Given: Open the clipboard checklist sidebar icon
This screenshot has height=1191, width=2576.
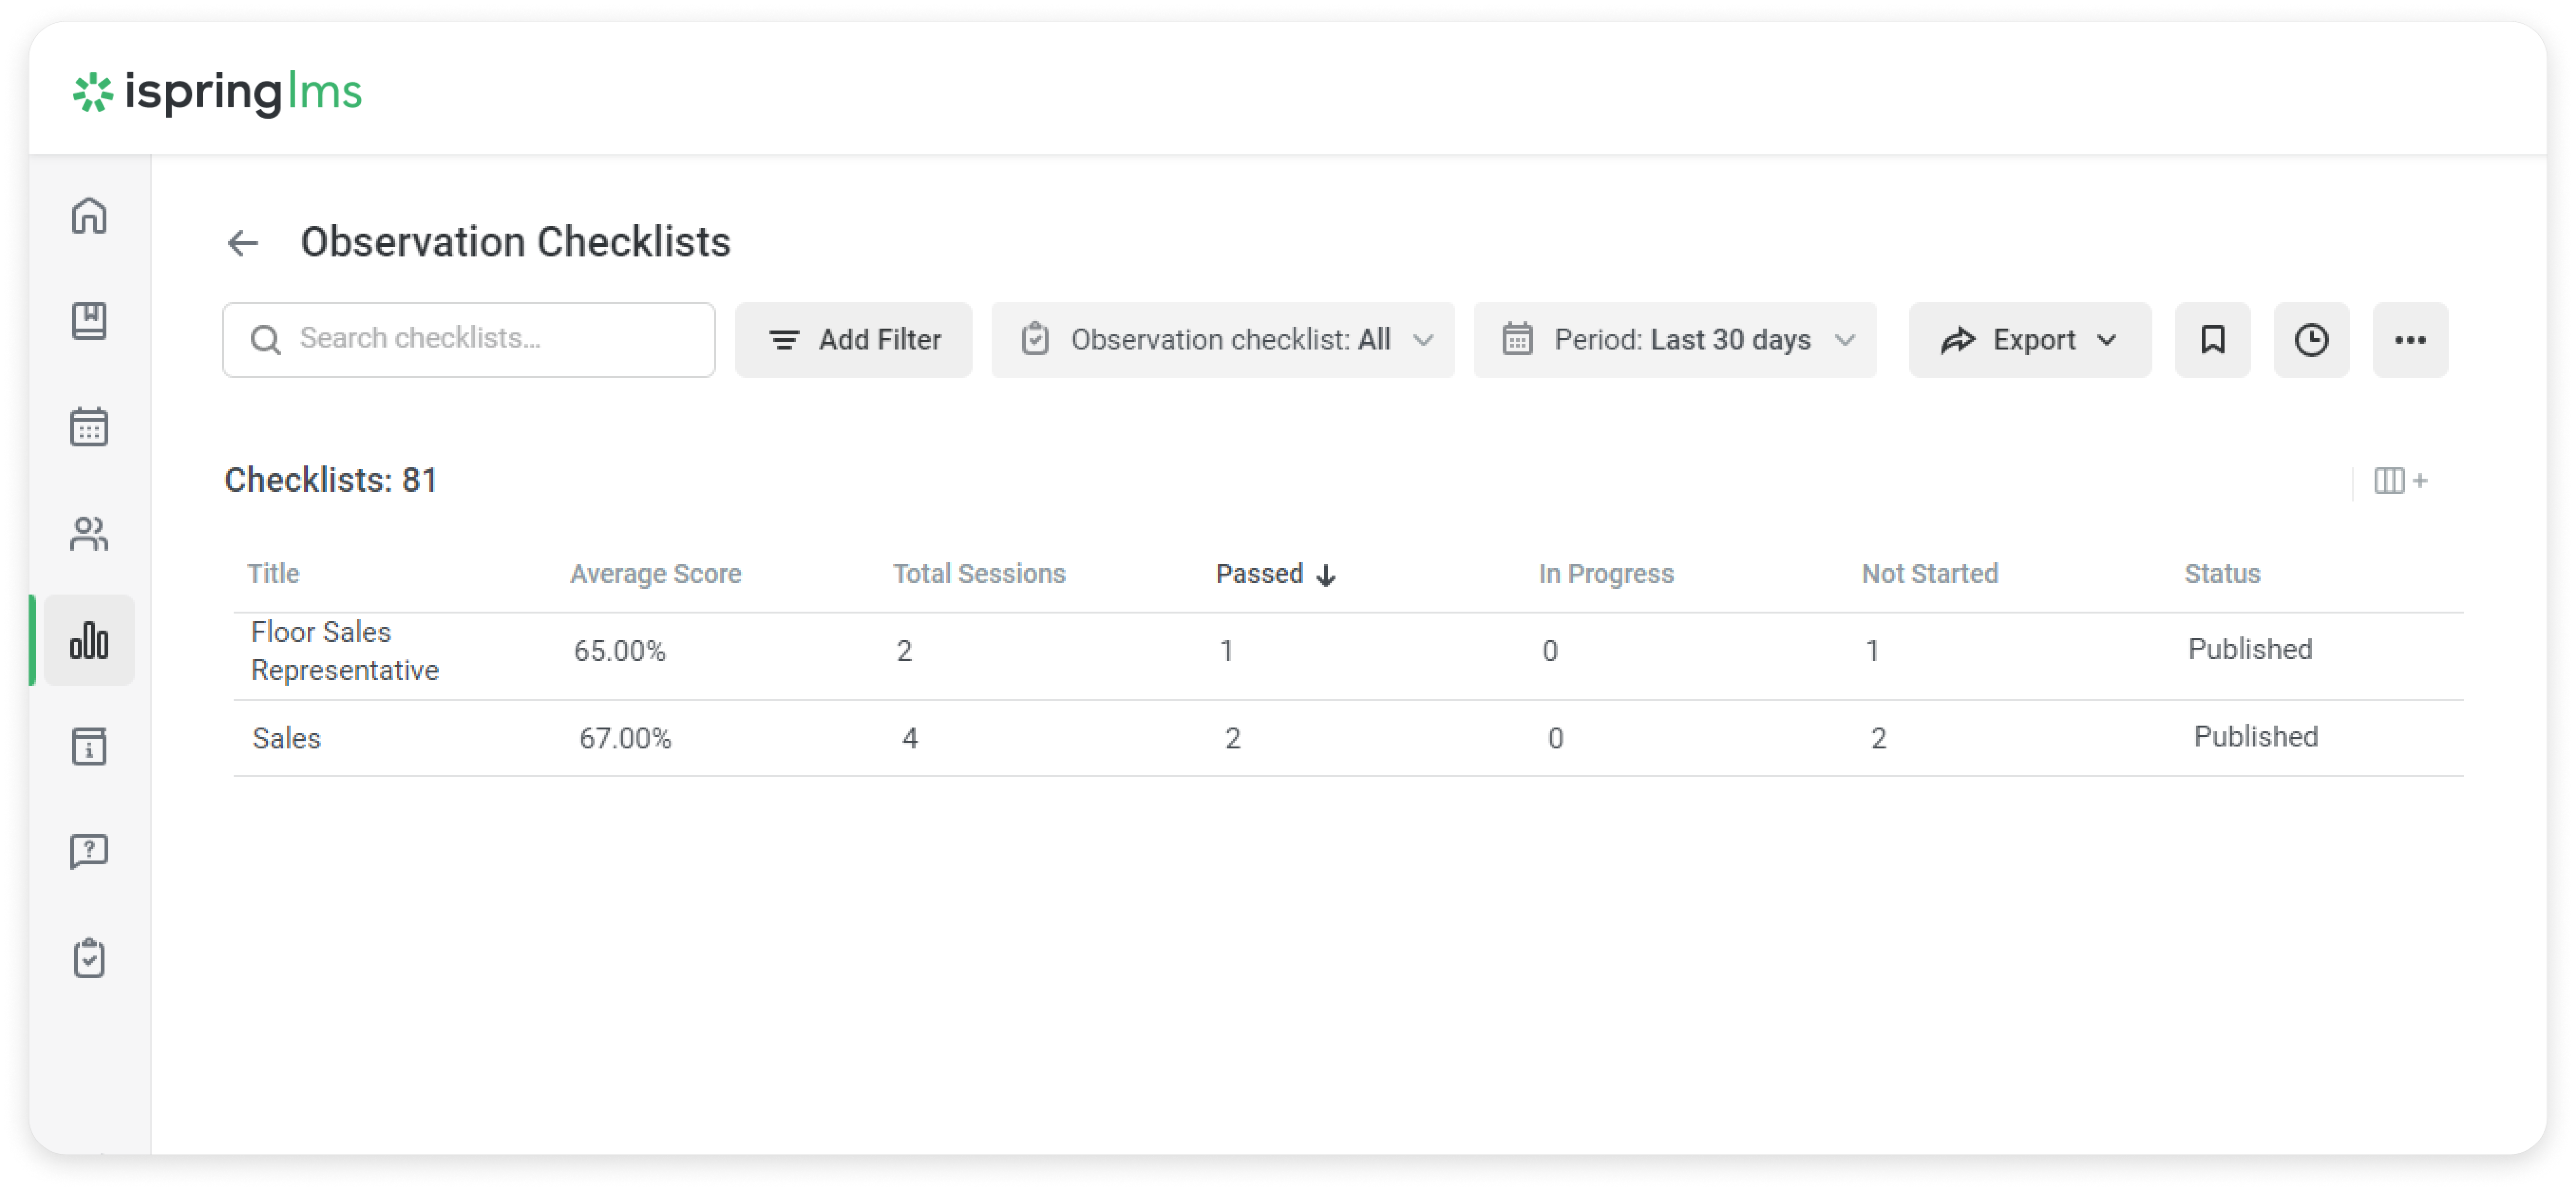Looking at the screenshot, I should 89,958.
